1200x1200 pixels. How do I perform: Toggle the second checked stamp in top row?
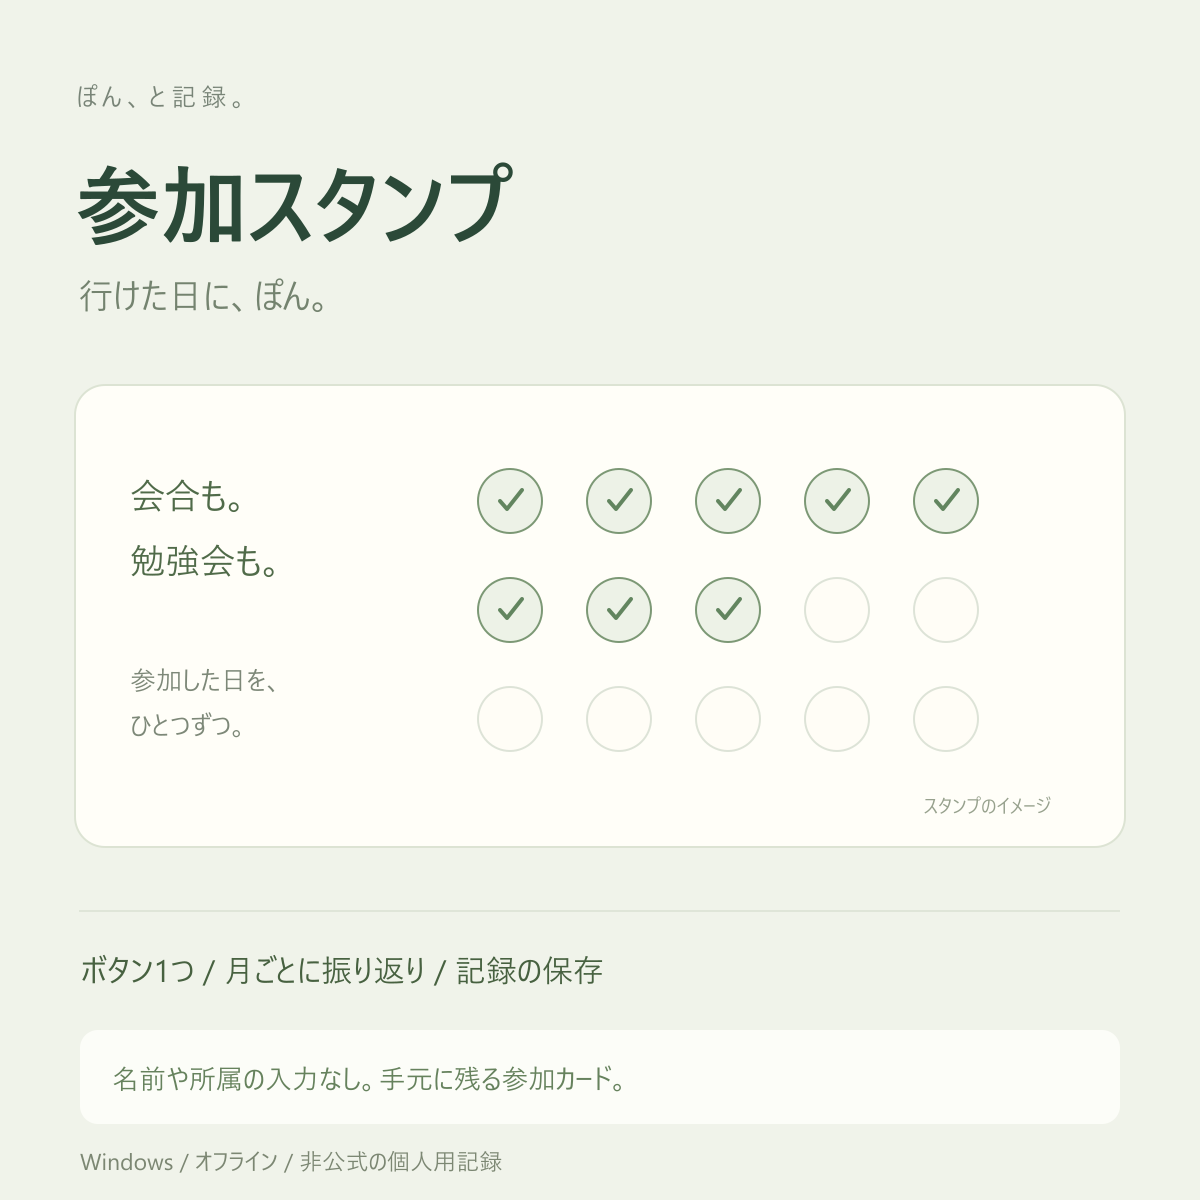point(619,501)
